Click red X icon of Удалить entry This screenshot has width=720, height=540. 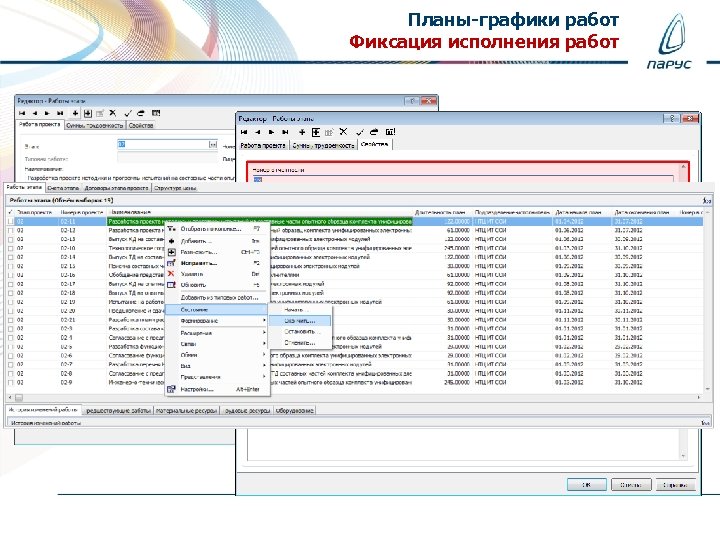point(171,274)
